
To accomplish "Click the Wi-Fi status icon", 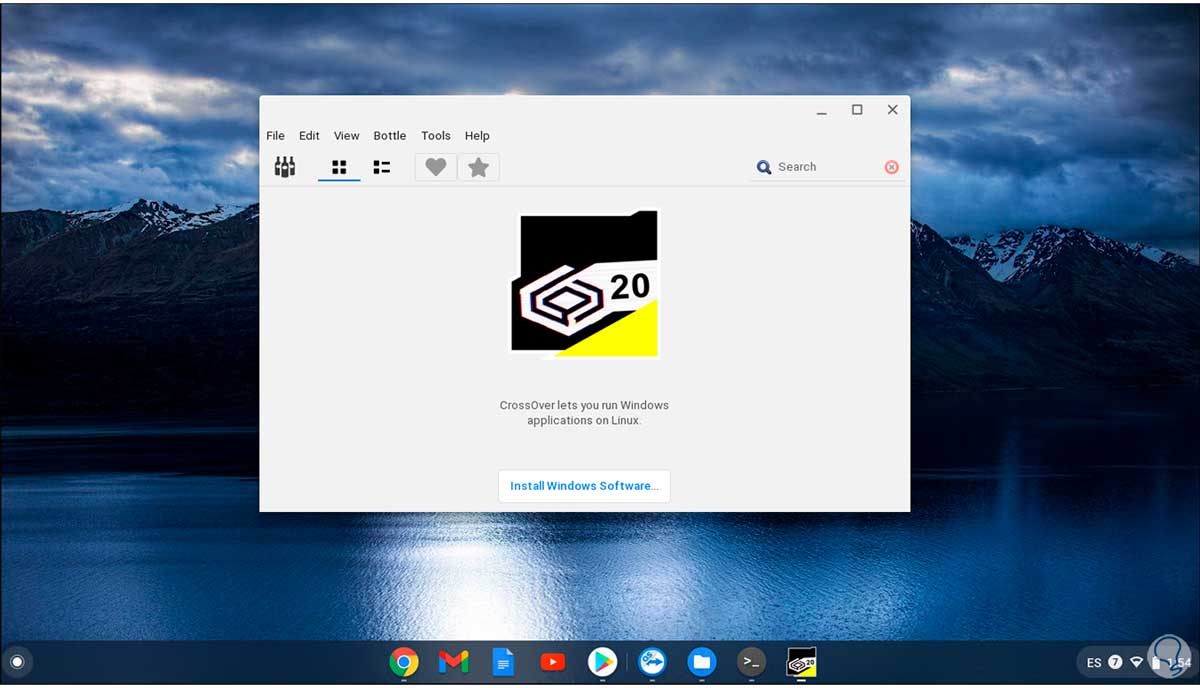I will click(x=1137, y=662).
